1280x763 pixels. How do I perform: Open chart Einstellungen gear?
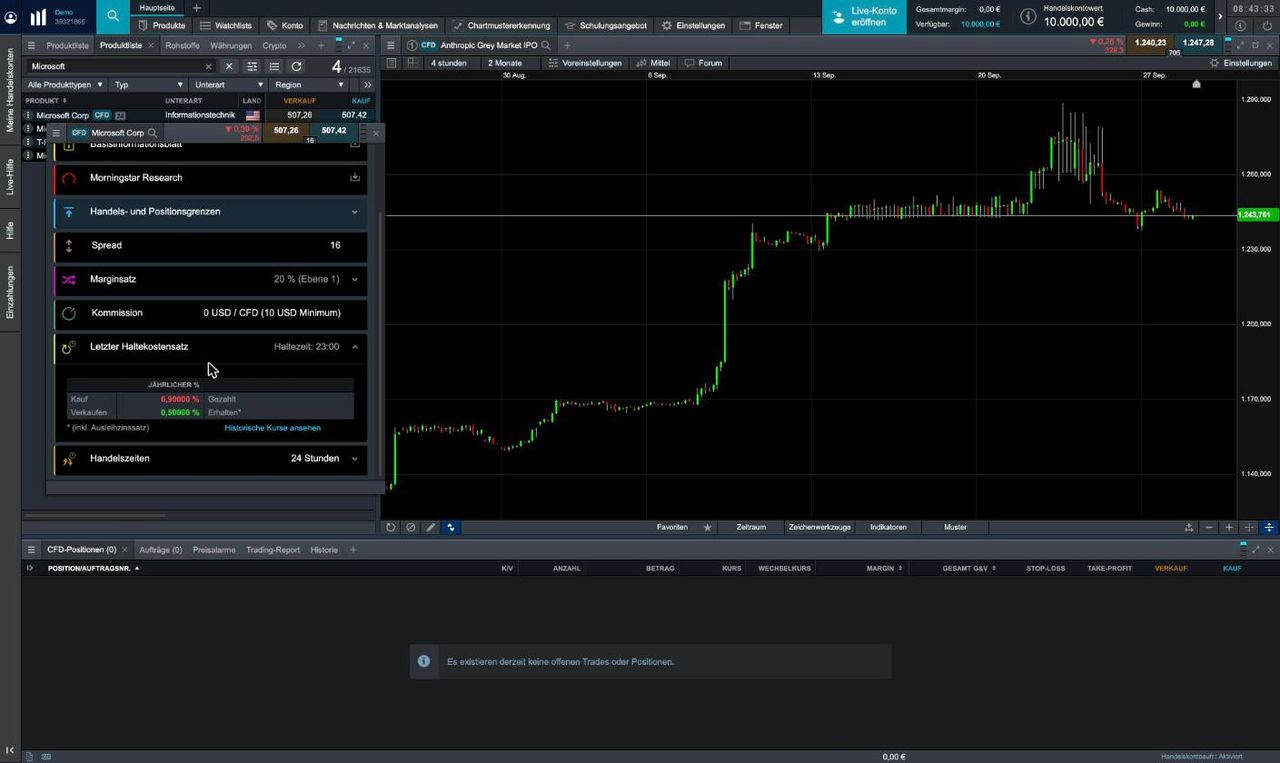[x=1241, y=63]
